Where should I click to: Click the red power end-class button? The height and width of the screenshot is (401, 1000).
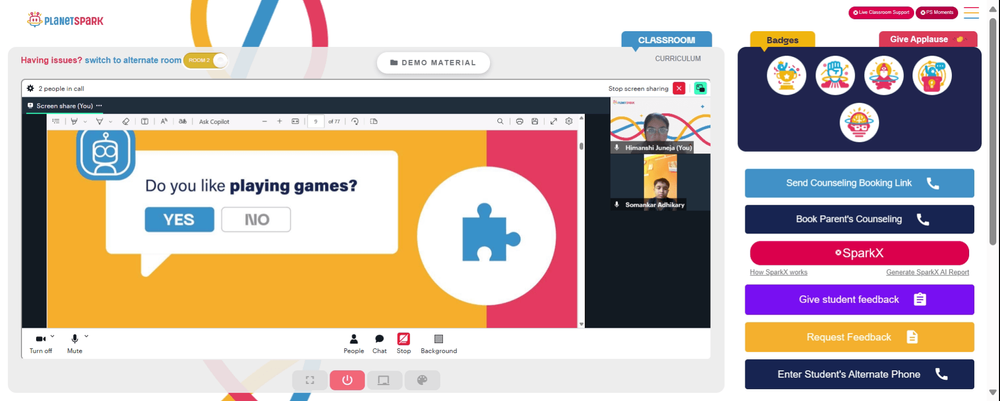[x=348, y=381]
